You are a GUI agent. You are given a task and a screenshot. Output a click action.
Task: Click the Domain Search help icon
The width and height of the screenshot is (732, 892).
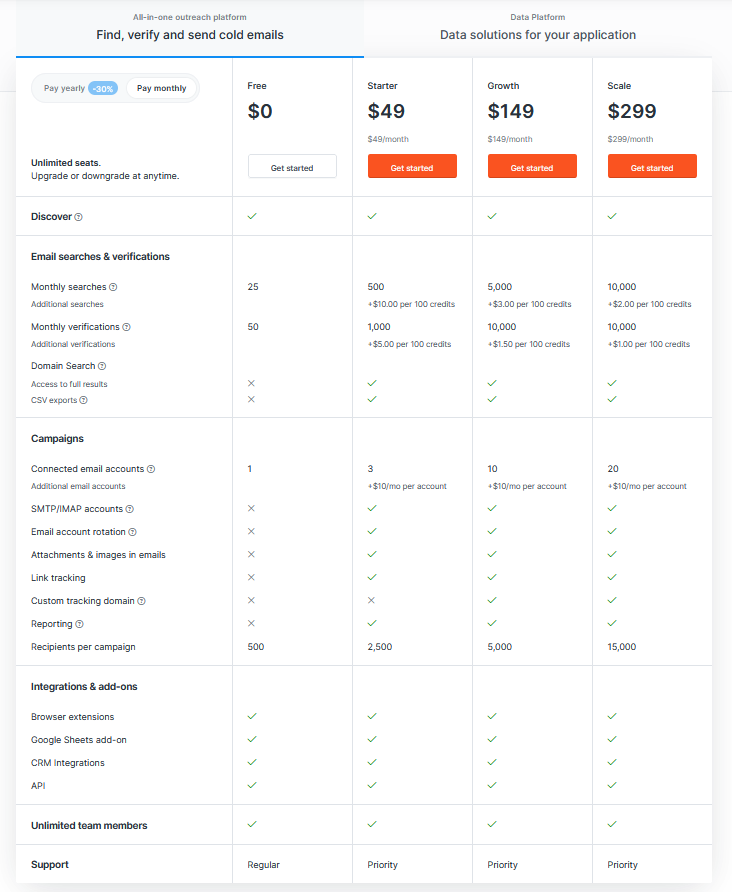(x=102, y=366)
